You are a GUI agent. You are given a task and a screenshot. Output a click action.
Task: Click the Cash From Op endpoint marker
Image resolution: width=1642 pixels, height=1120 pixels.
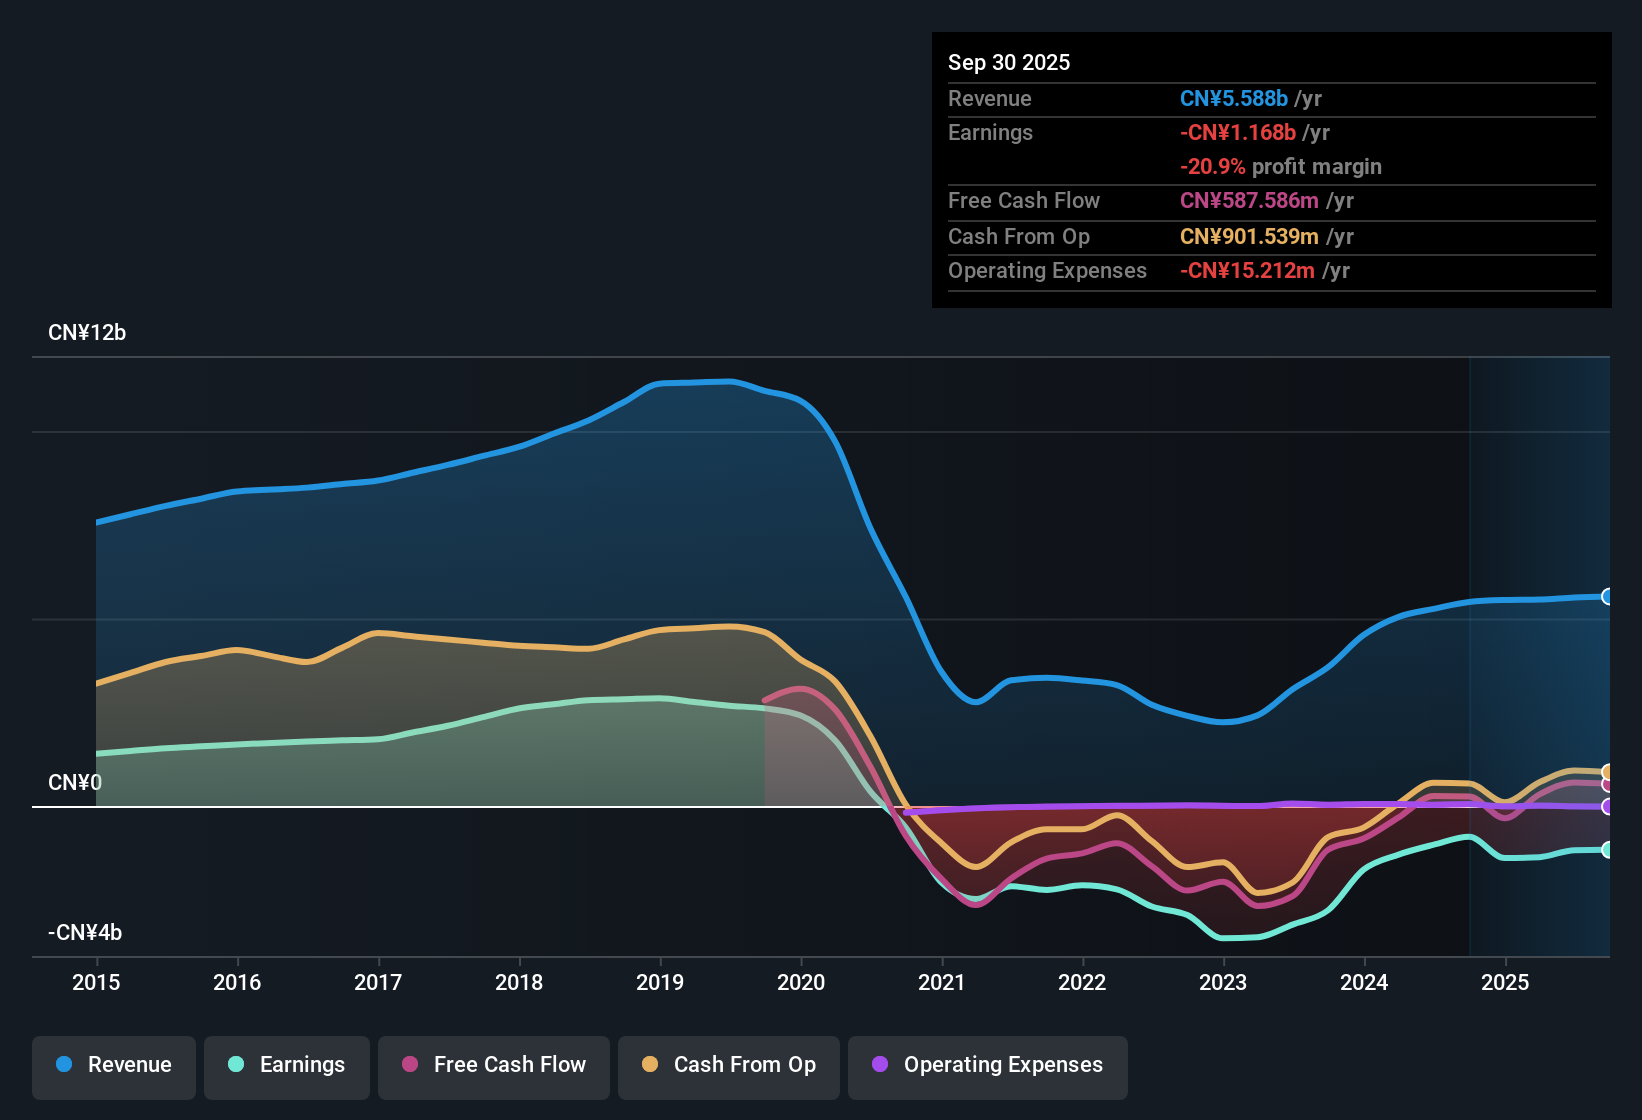coord(1608,772)
